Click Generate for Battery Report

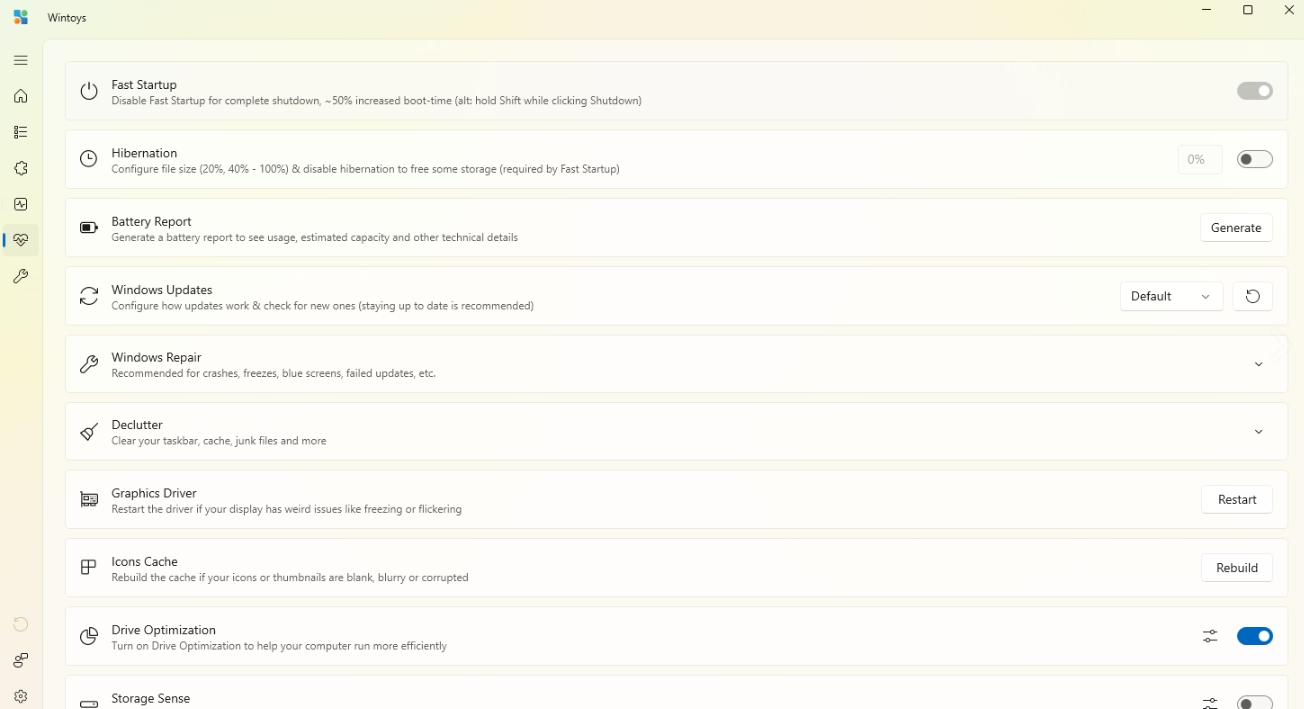1236,228
